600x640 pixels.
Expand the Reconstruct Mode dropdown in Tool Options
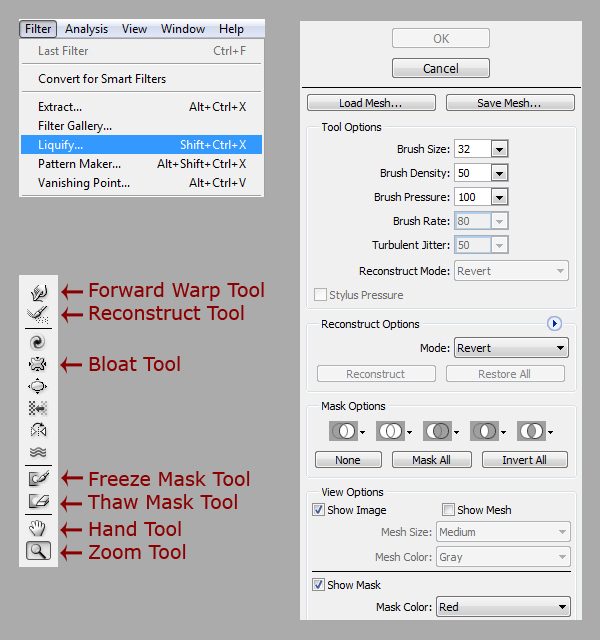(x=511, y=271)
